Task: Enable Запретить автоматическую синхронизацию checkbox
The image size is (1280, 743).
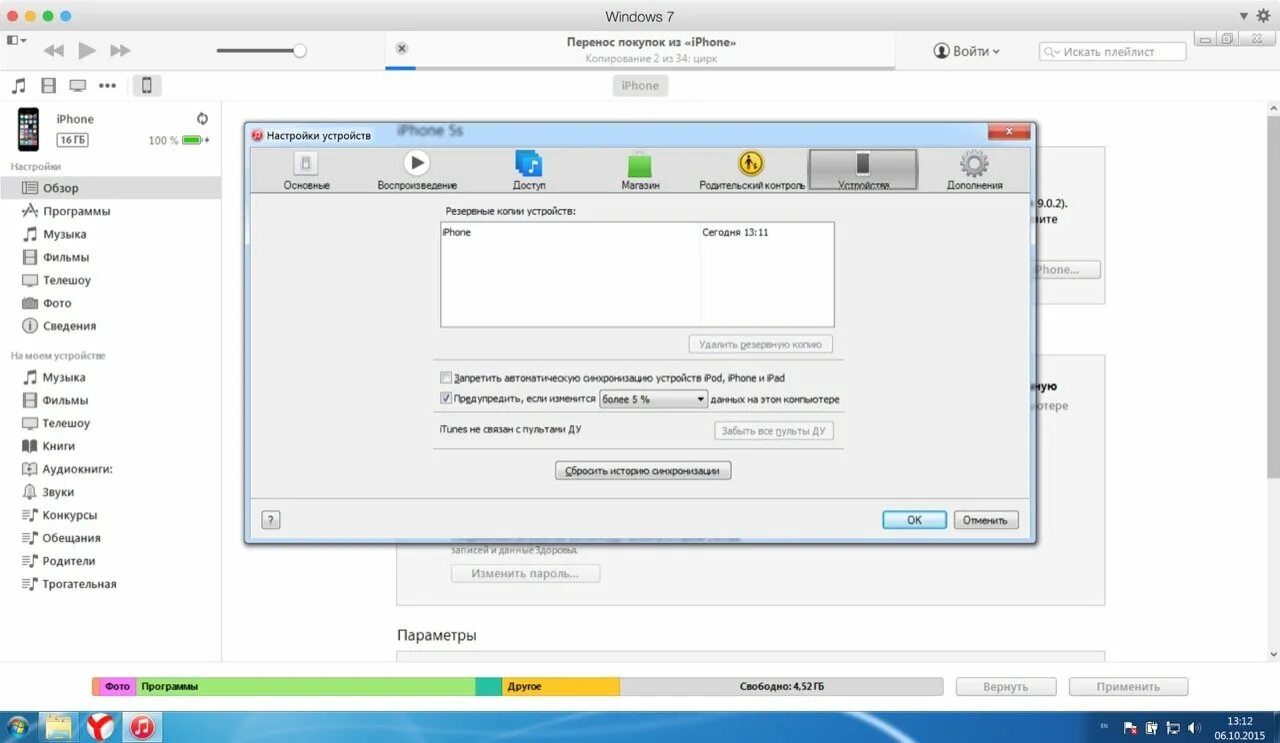Action: (x=446, y=378)
